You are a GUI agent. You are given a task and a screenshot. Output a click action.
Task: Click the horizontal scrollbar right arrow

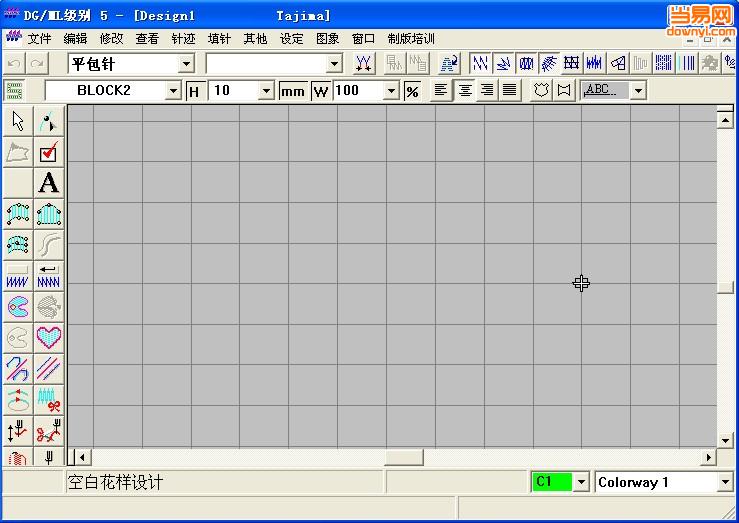[708, 457]
